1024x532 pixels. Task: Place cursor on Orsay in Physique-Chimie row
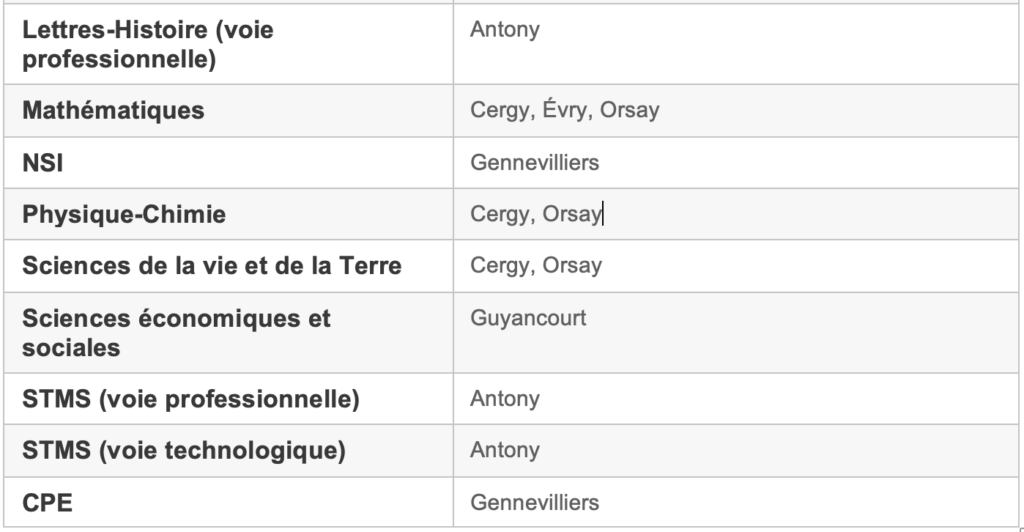pos(572,214)
